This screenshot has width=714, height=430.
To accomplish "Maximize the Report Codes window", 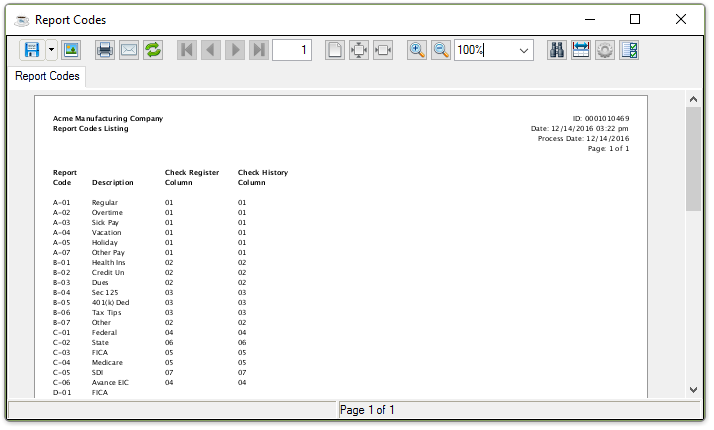I will [635, 19].
